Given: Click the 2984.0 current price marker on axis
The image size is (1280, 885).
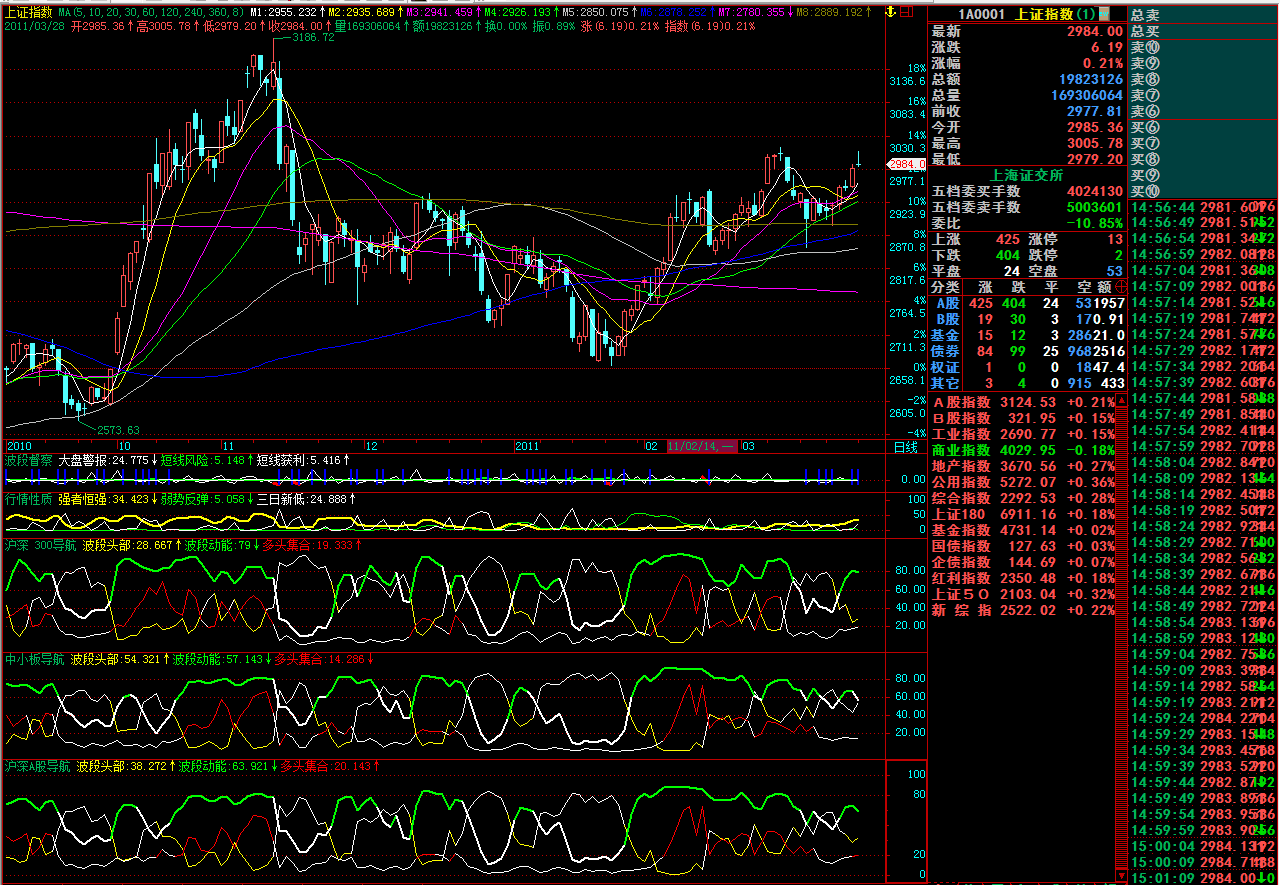Looking at the screenshot, I should click(x=904, y=164).
